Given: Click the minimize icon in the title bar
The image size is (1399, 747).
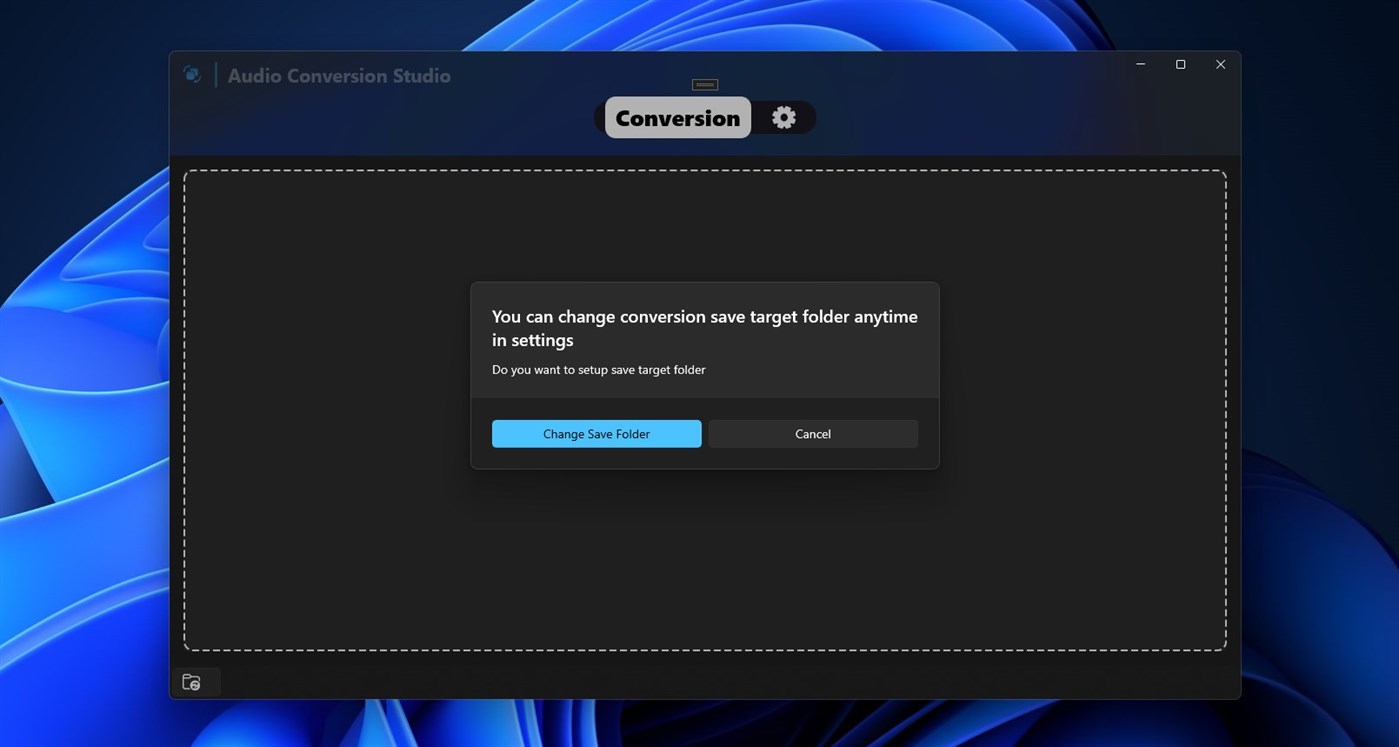Looking at the screenshot, I should (1139, 63).
